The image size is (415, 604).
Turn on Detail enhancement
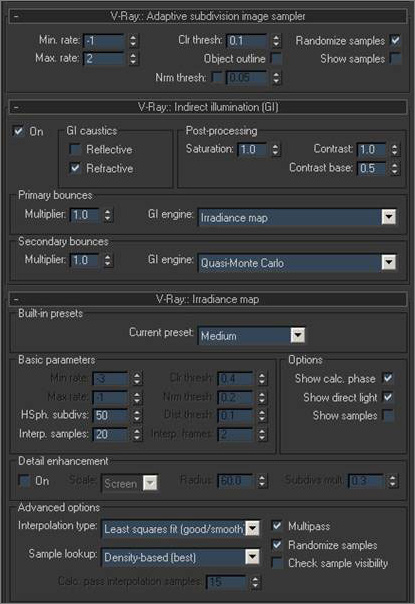click(24, 481)
